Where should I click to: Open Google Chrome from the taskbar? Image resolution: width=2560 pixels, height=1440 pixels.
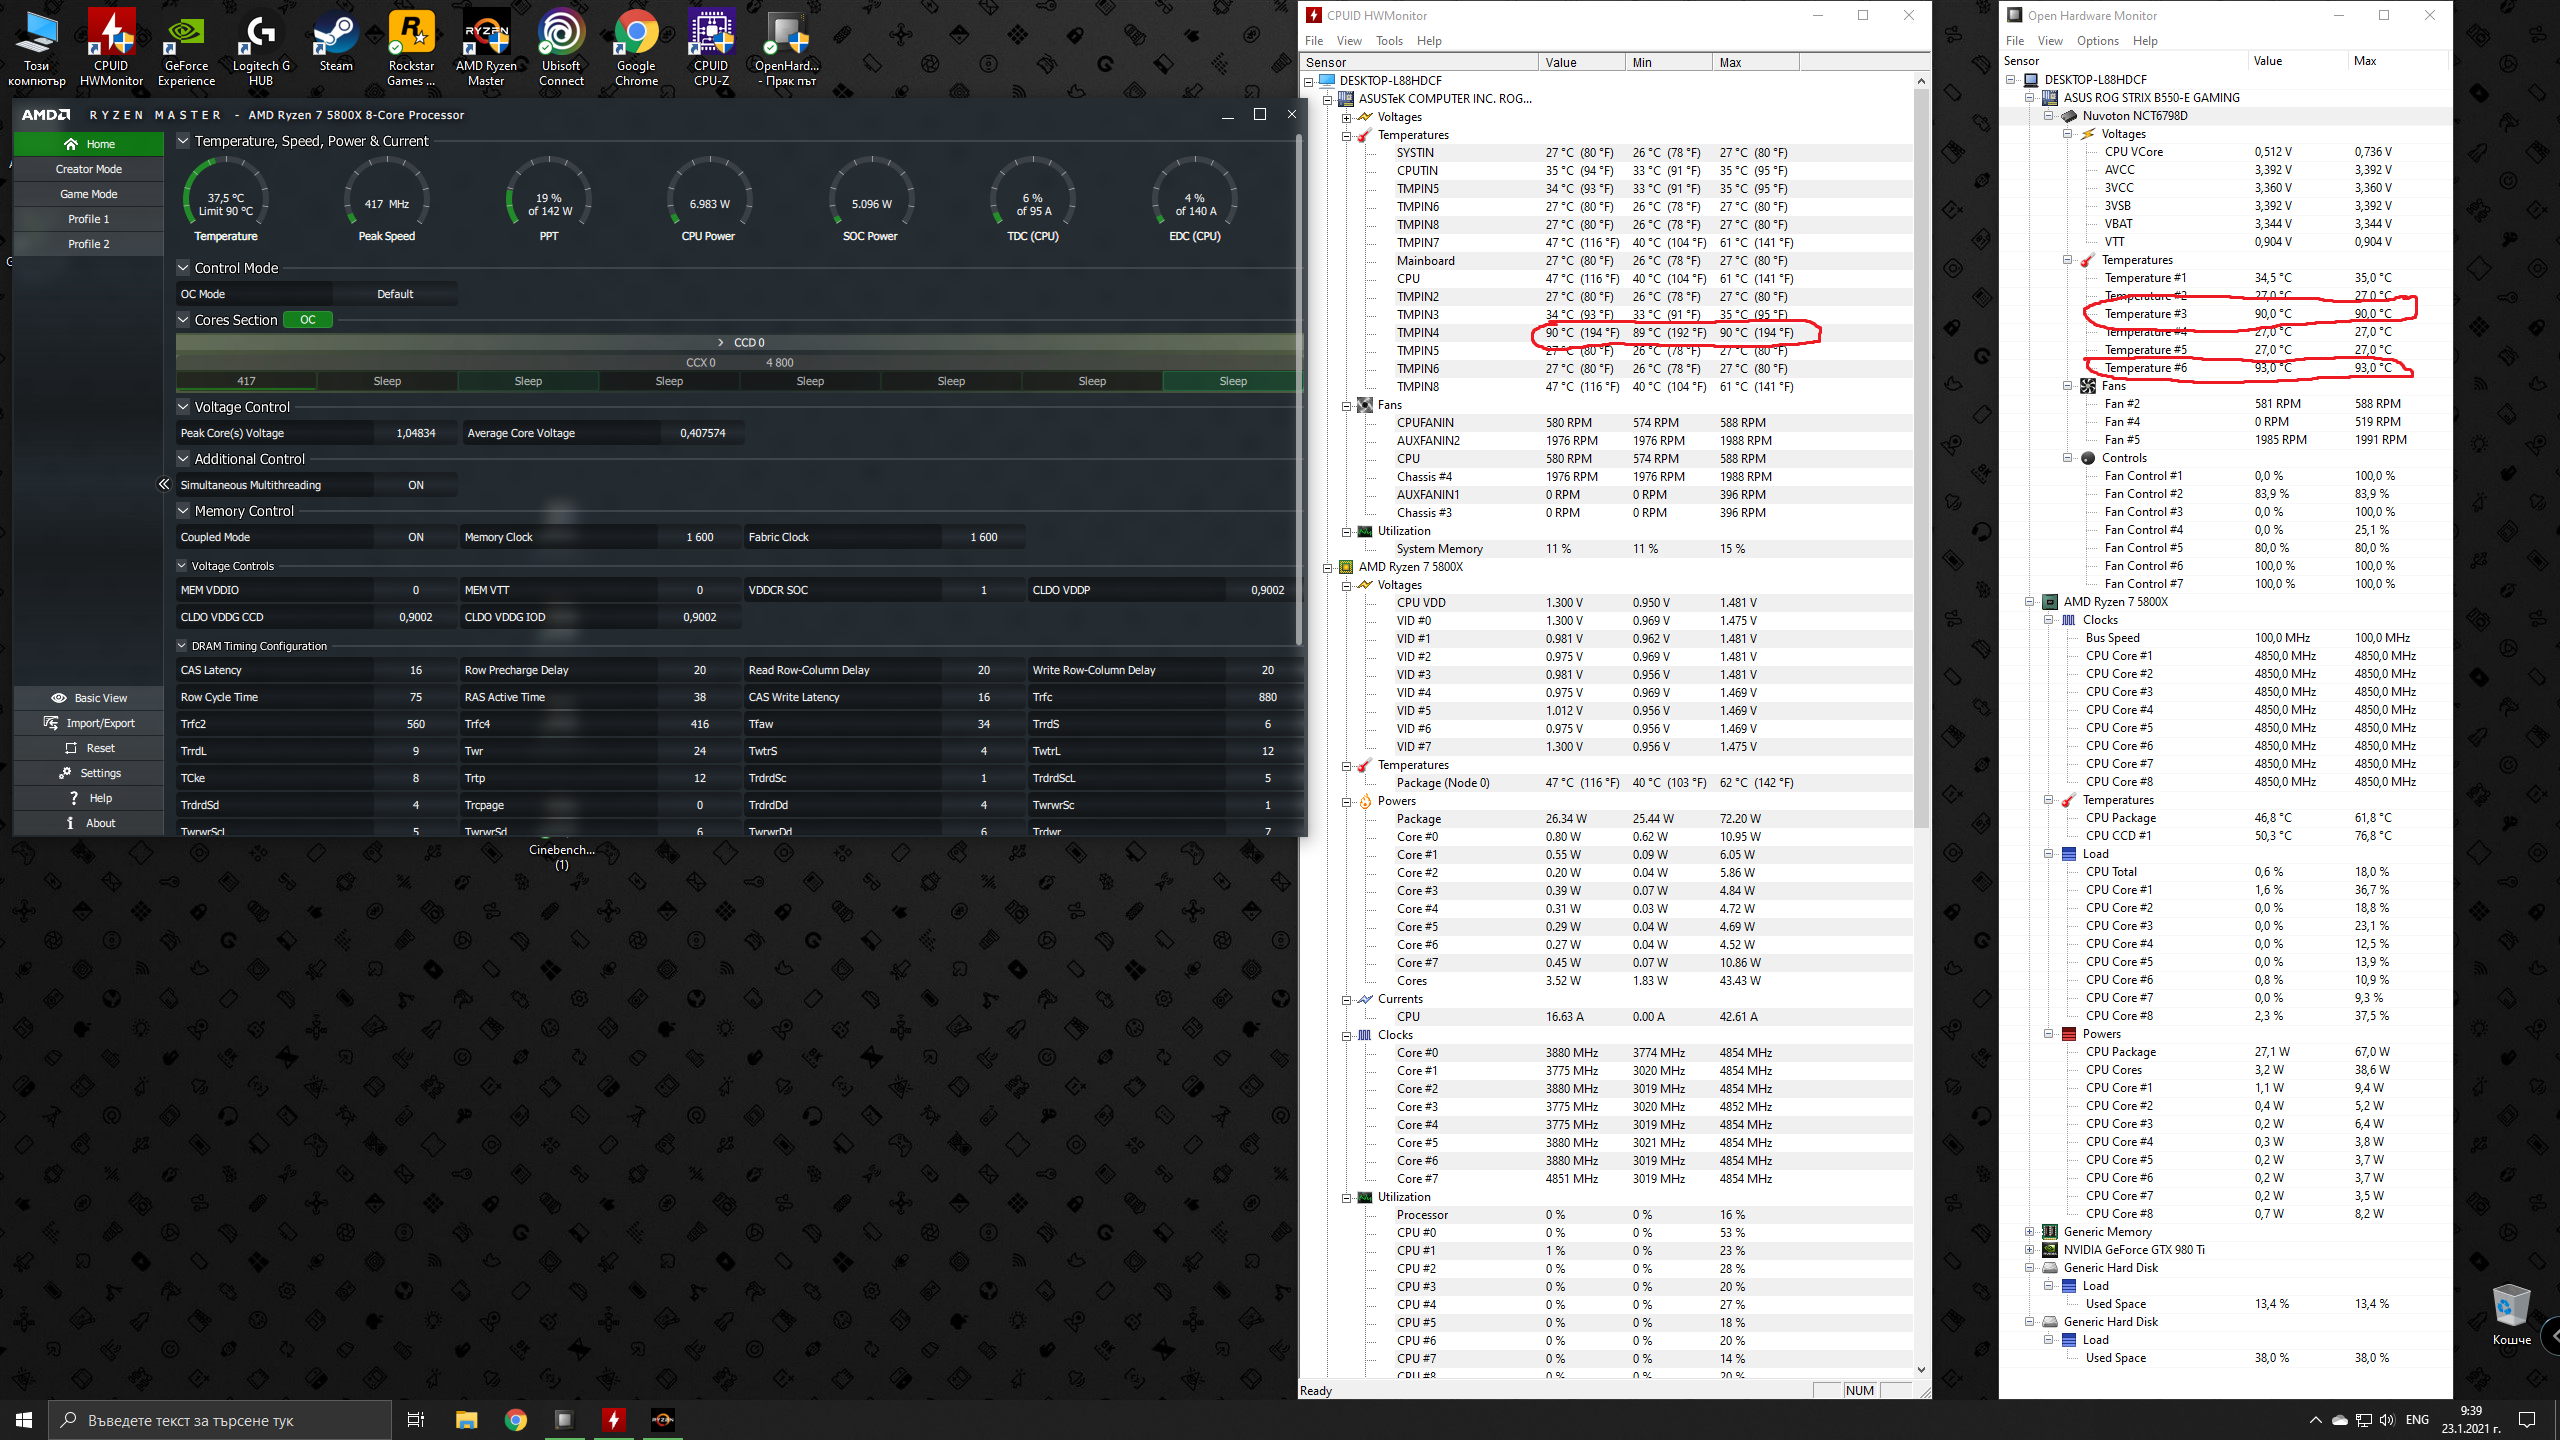pyautogui.click(x=515, y=1420)
